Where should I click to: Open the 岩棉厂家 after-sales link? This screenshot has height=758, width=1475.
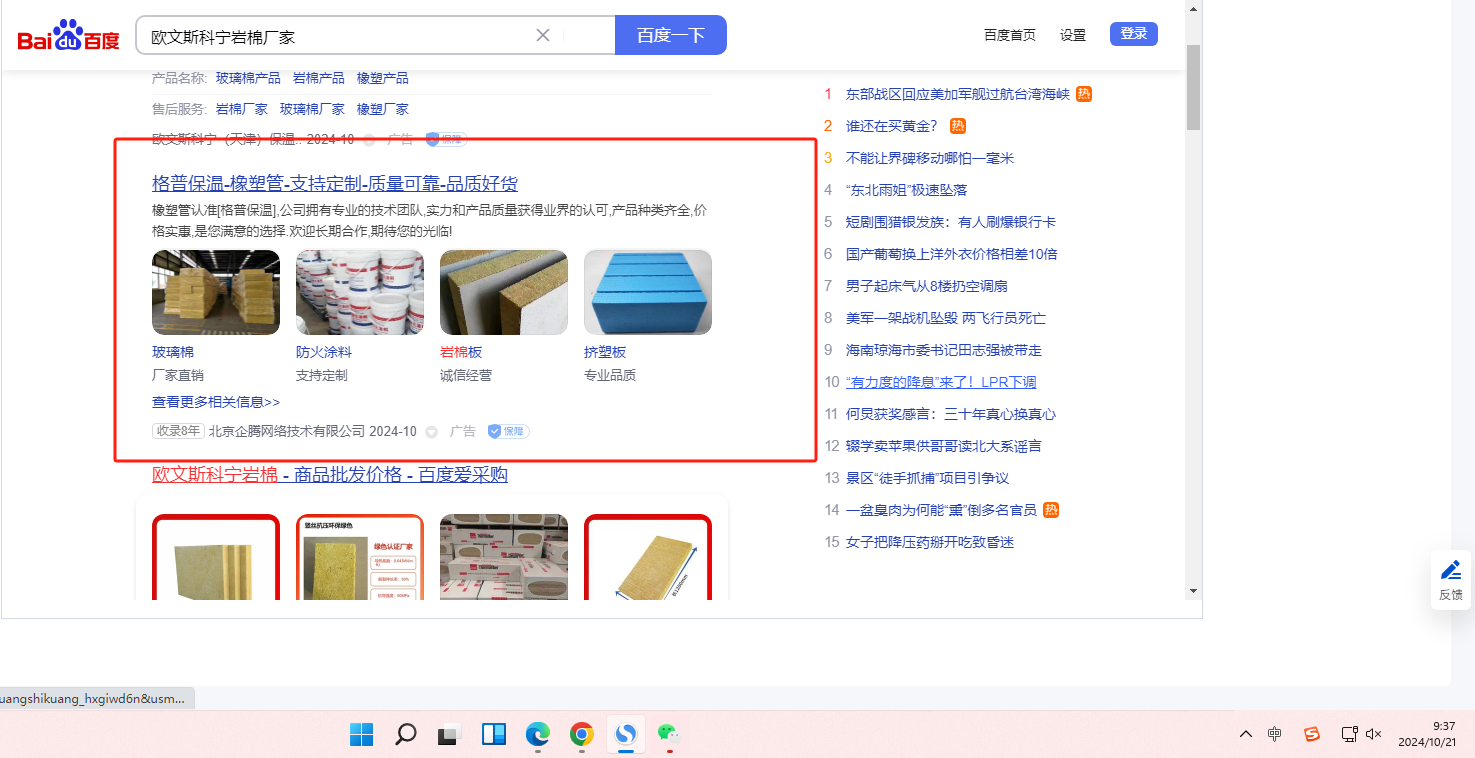[x=242, y=109]
